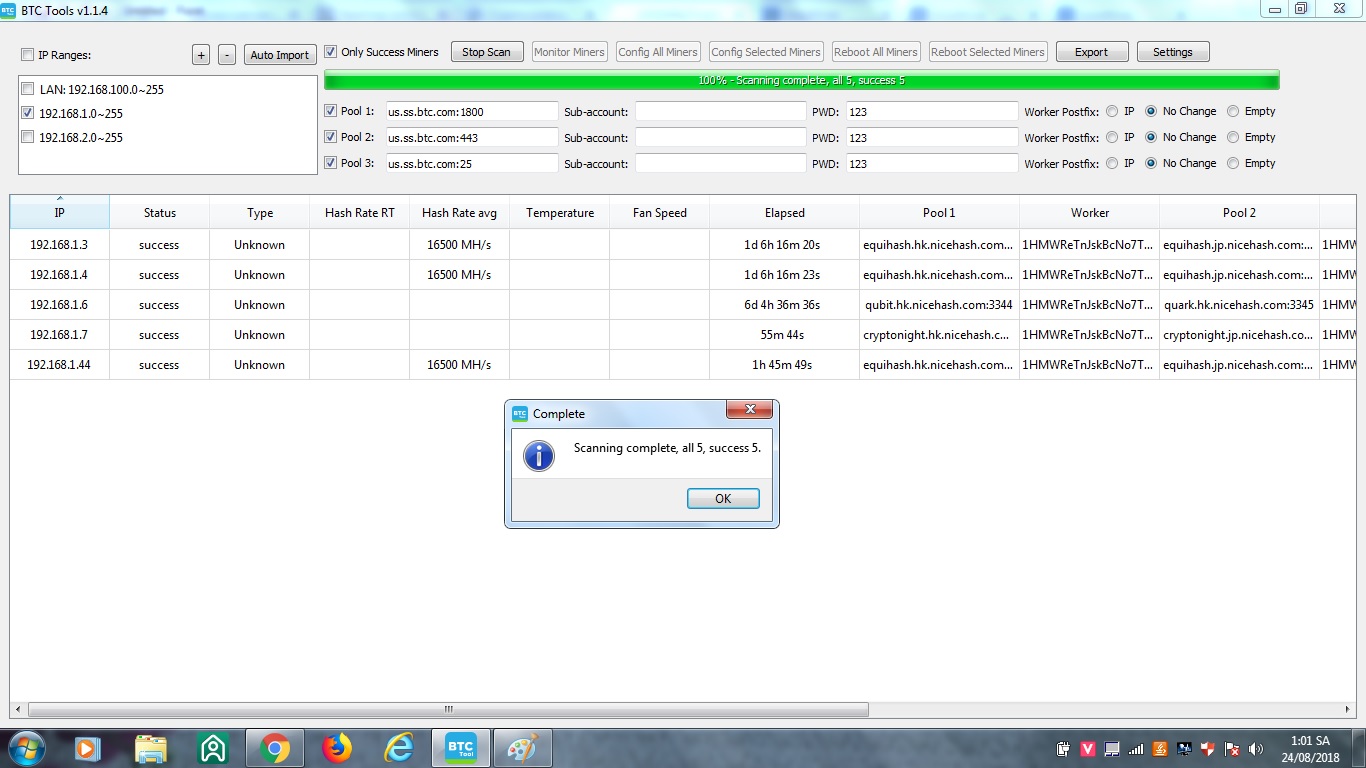1366x768 pixels.
Task: Click the Pool 2 Sub-account input field
Action: pos(720,137)
